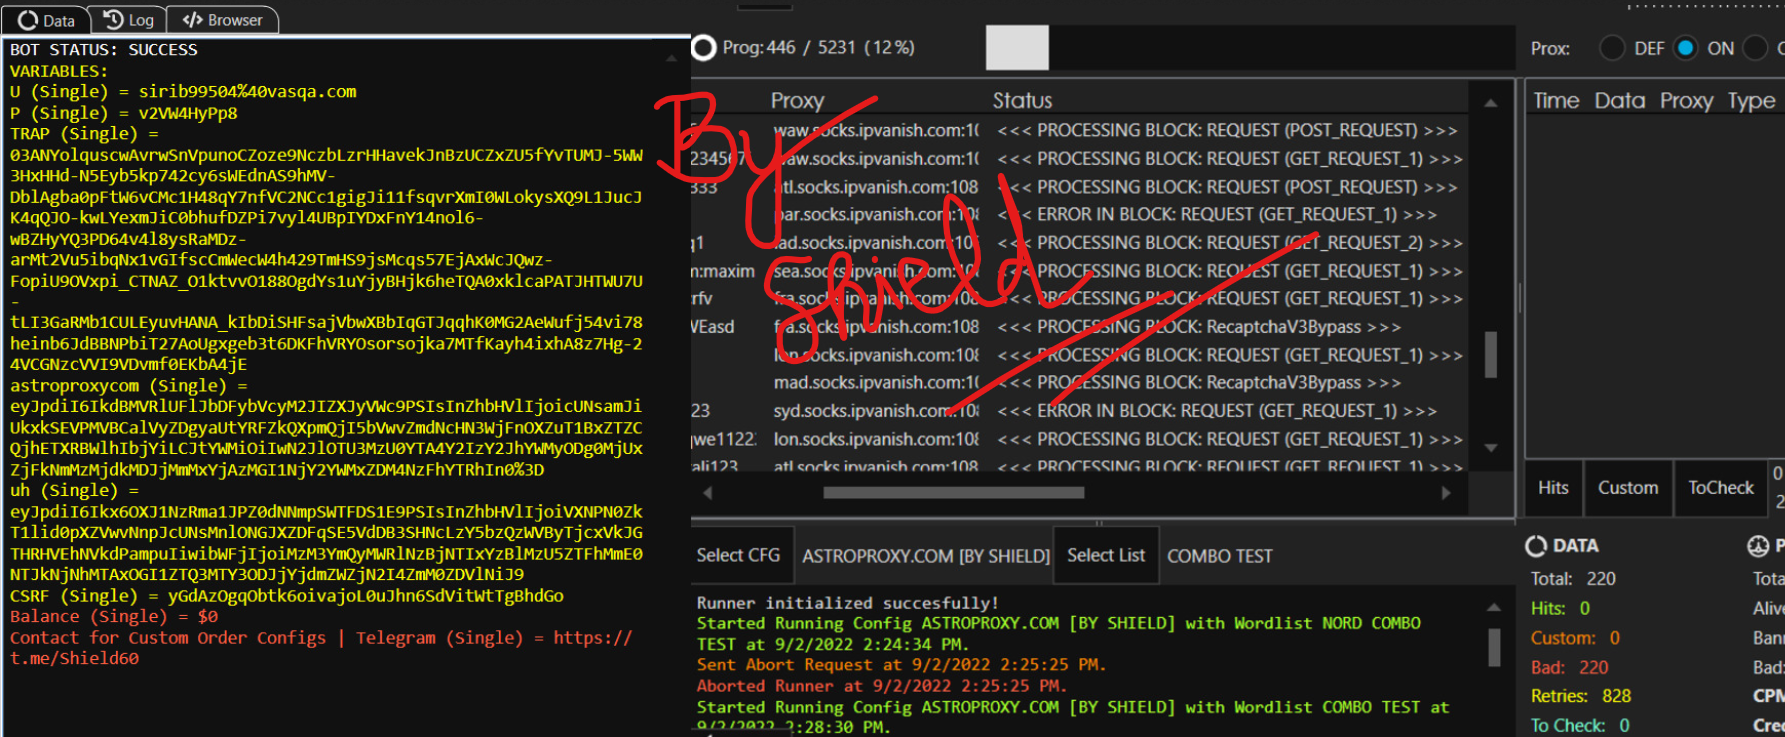
Task: Click the P (Single) password variable line
Action: 124,113
